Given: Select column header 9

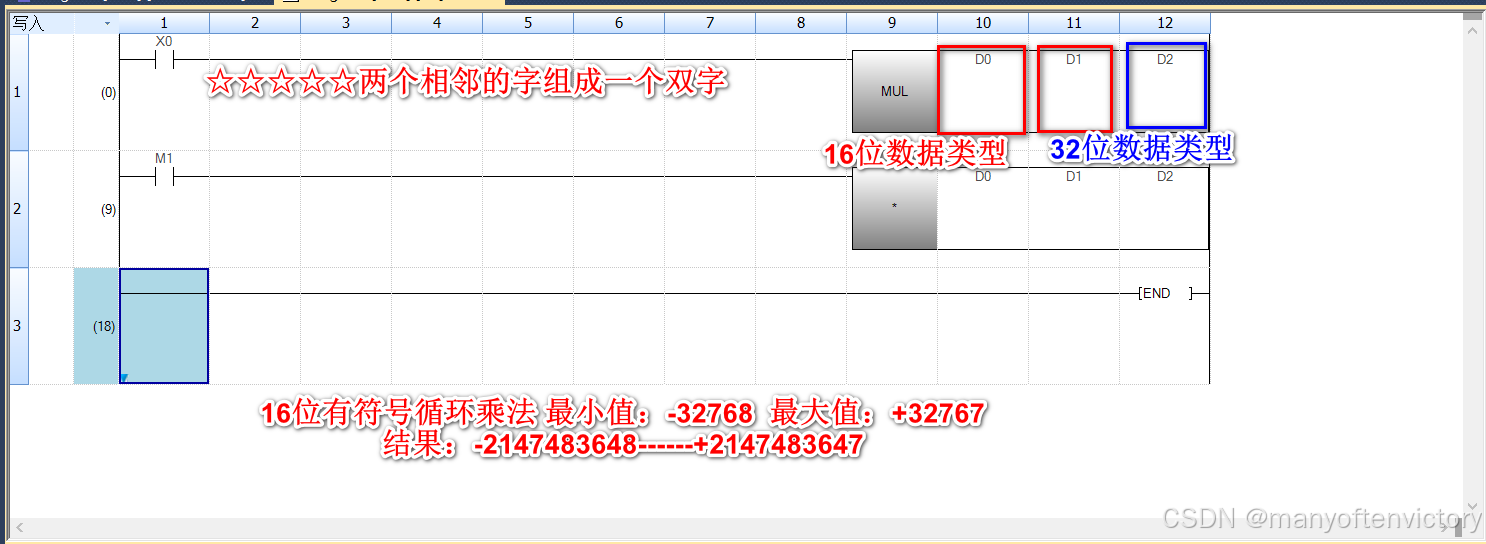Looking at the screenshot, I should tap(892, 22).
